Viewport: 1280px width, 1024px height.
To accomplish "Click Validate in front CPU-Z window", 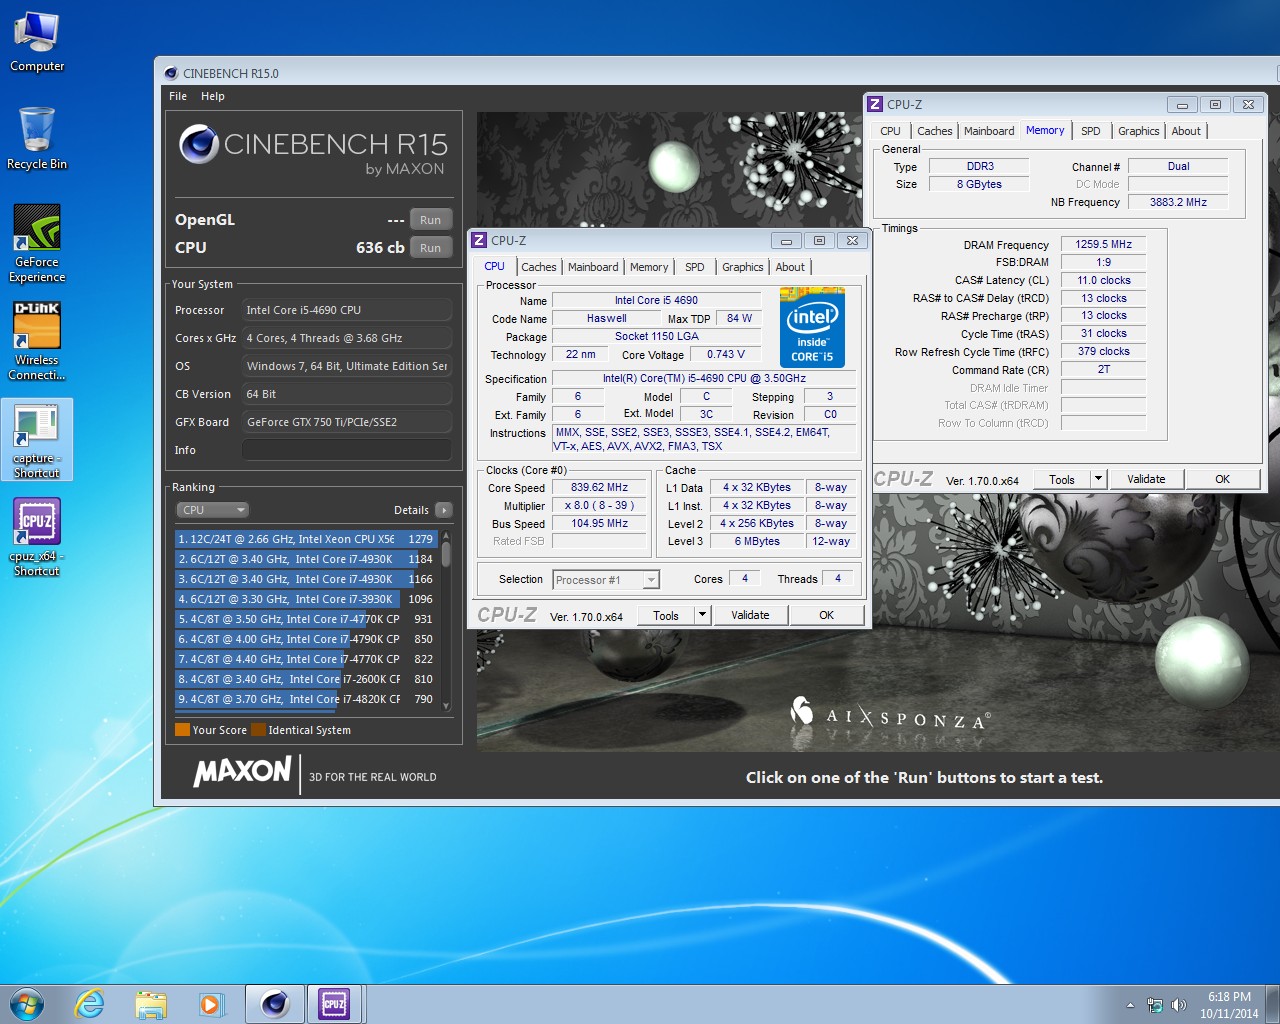I will (x=750, y=615).
